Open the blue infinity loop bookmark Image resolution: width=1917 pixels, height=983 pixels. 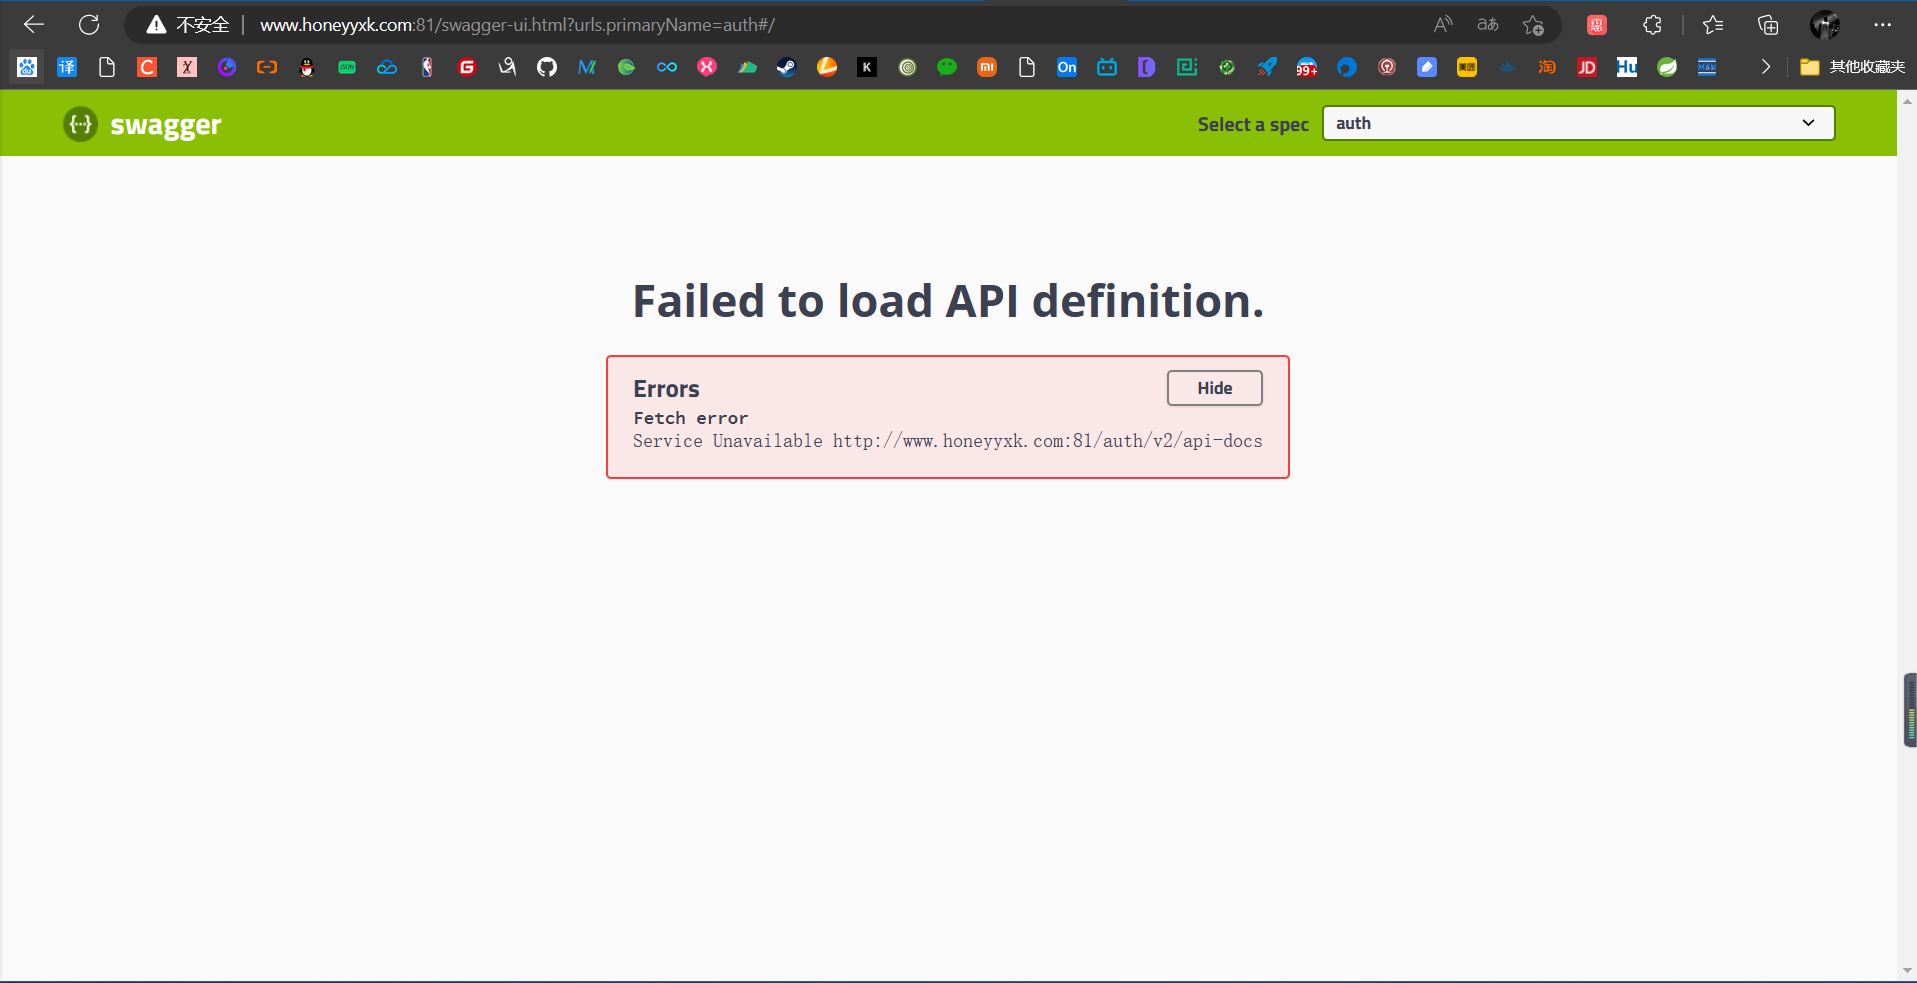pos(667,67)
